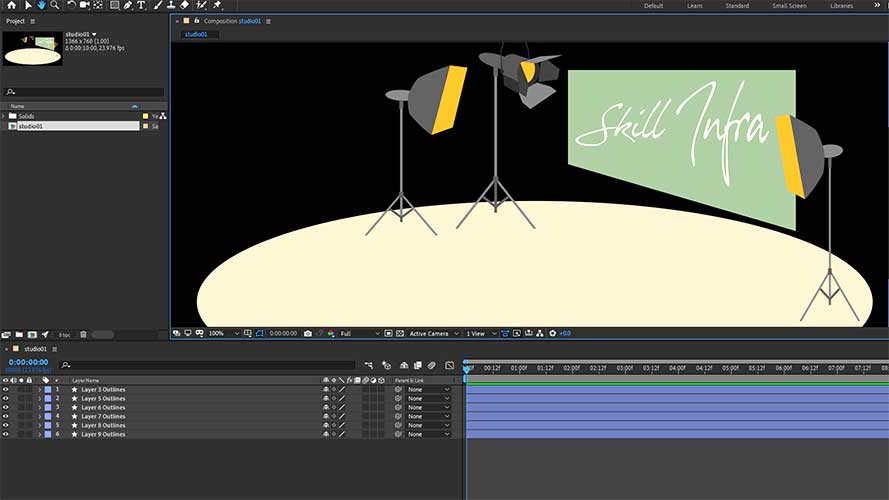The height and width of the screenshot is (500, 889).
Task: Create a new composition from Project panel
Action: (32, 334)
